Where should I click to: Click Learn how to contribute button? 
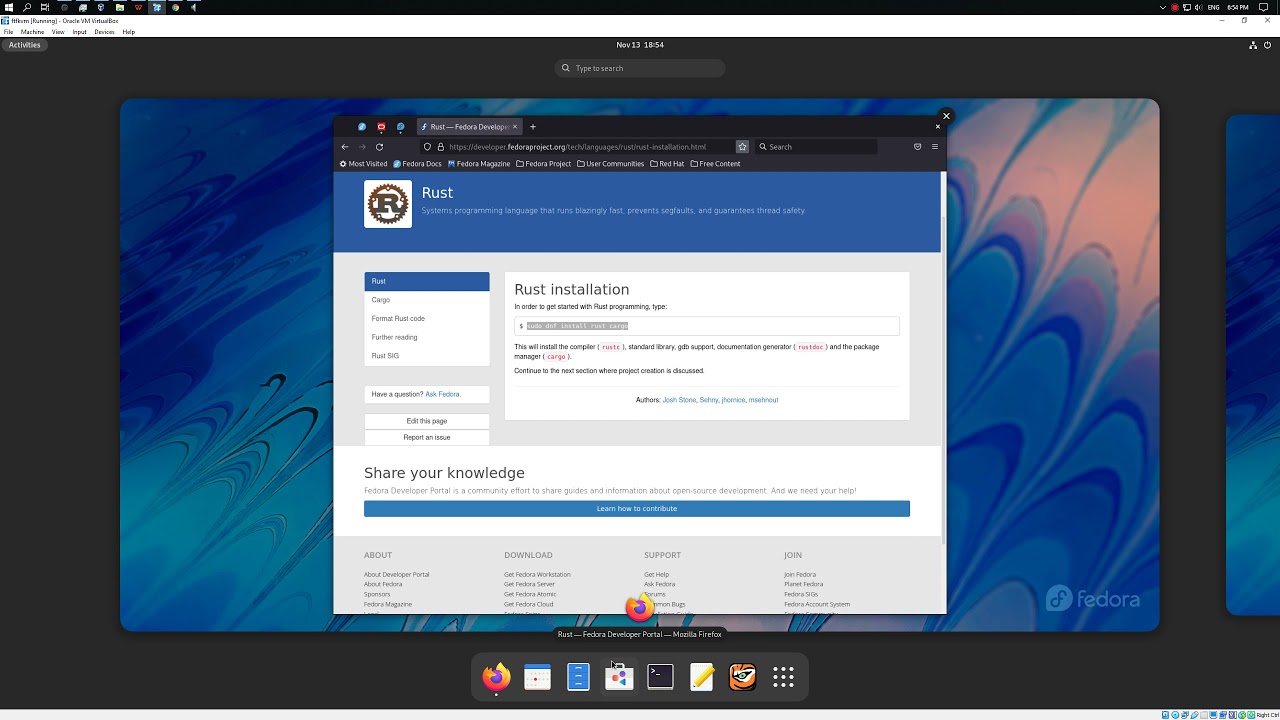[x=637, y=508]
